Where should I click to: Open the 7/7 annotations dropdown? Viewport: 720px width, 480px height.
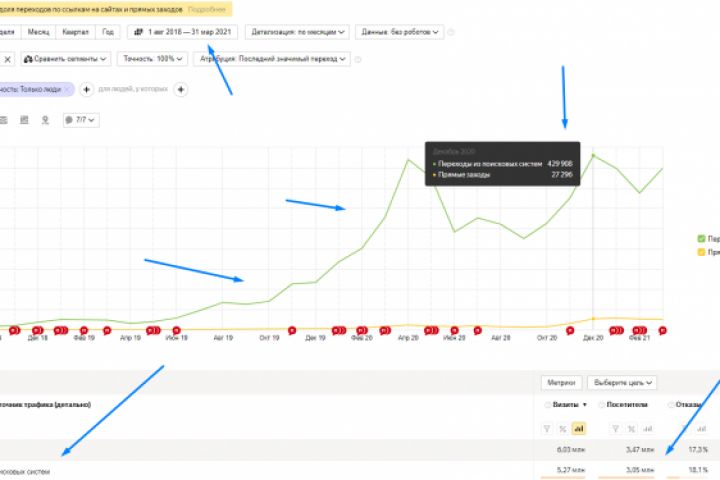pyautogui.click(x=81, y=120)
